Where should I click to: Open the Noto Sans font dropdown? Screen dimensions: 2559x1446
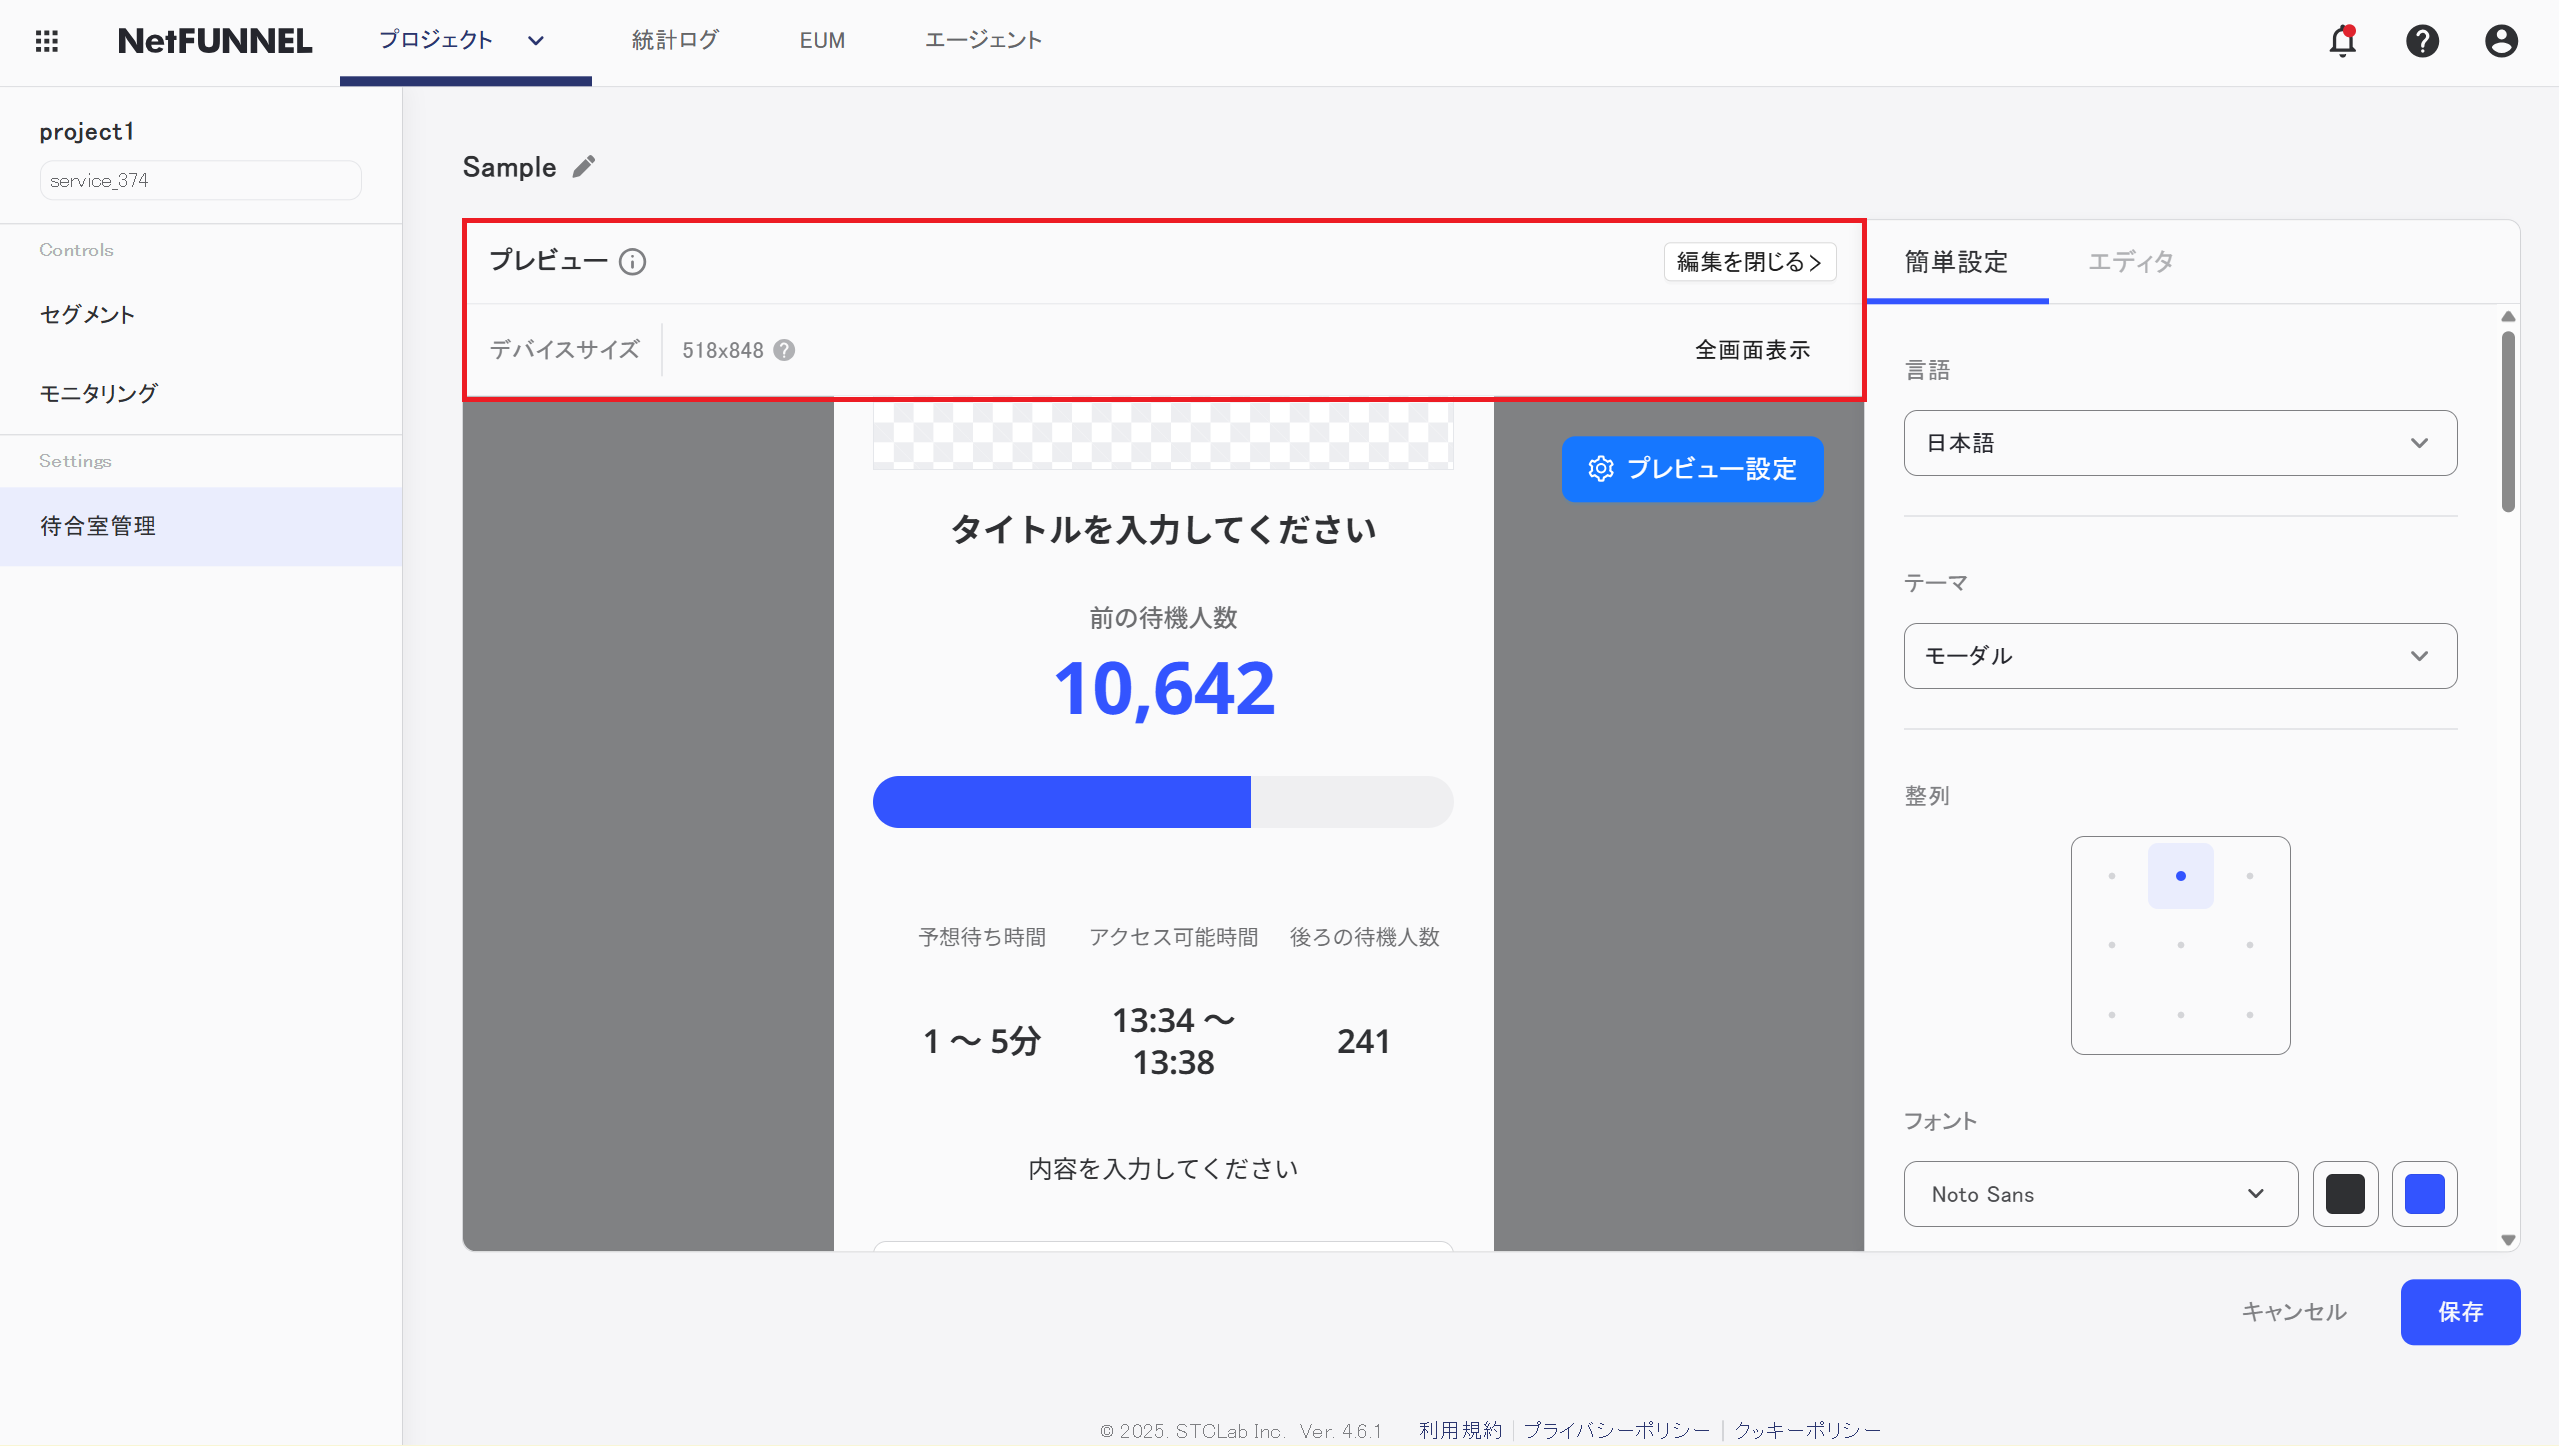[2100, 1193]
